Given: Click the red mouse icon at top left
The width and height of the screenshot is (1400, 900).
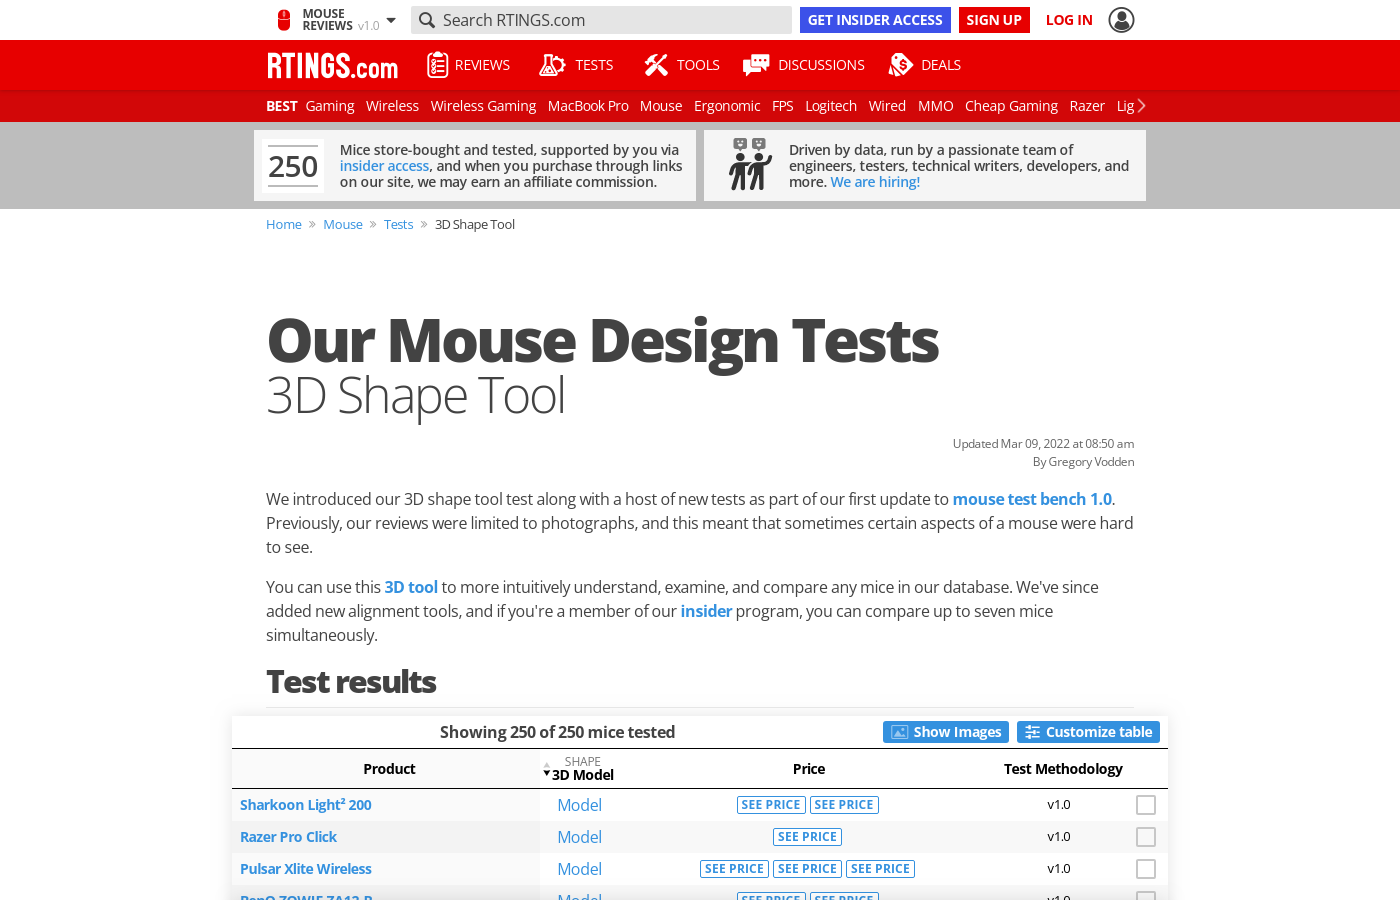Looking at the screenshot, I should [284, 20].
